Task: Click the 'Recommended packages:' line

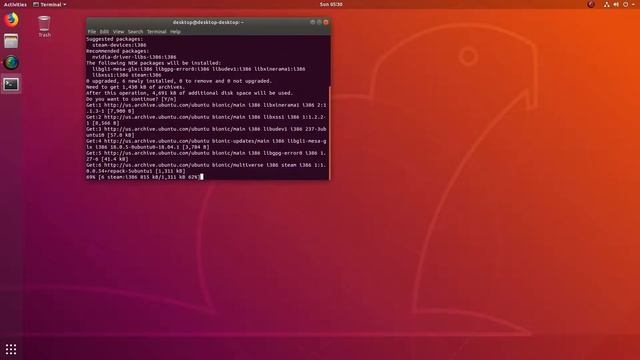Action: pyautogui.click(x=118, y=51)
